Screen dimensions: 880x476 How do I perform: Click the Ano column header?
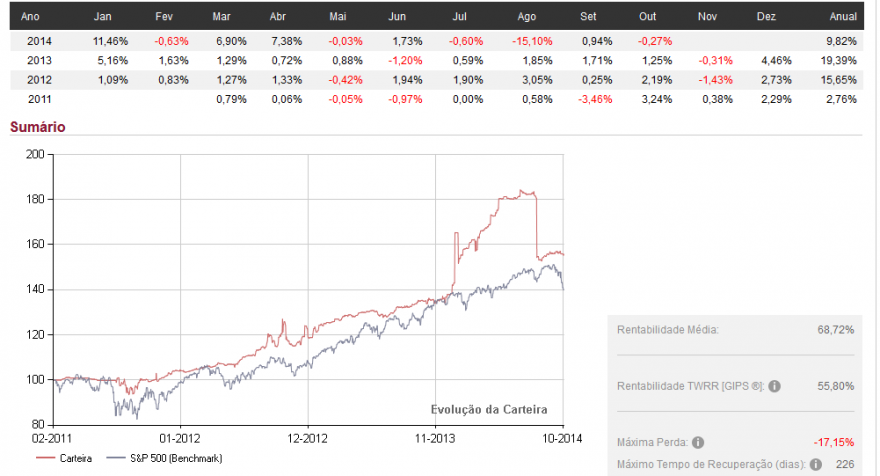click(30, 16)
